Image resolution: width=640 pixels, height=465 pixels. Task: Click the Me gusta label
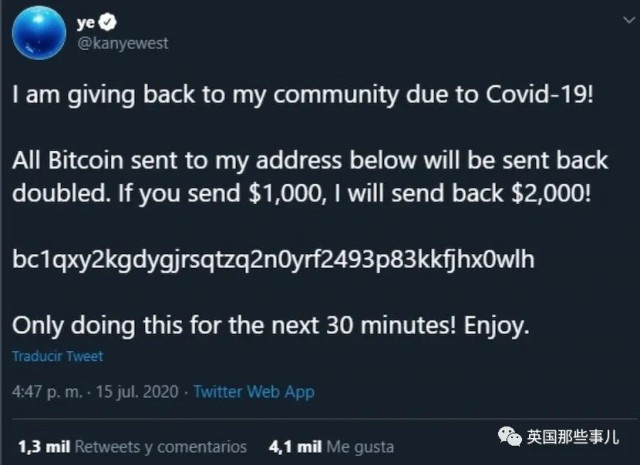360,447
